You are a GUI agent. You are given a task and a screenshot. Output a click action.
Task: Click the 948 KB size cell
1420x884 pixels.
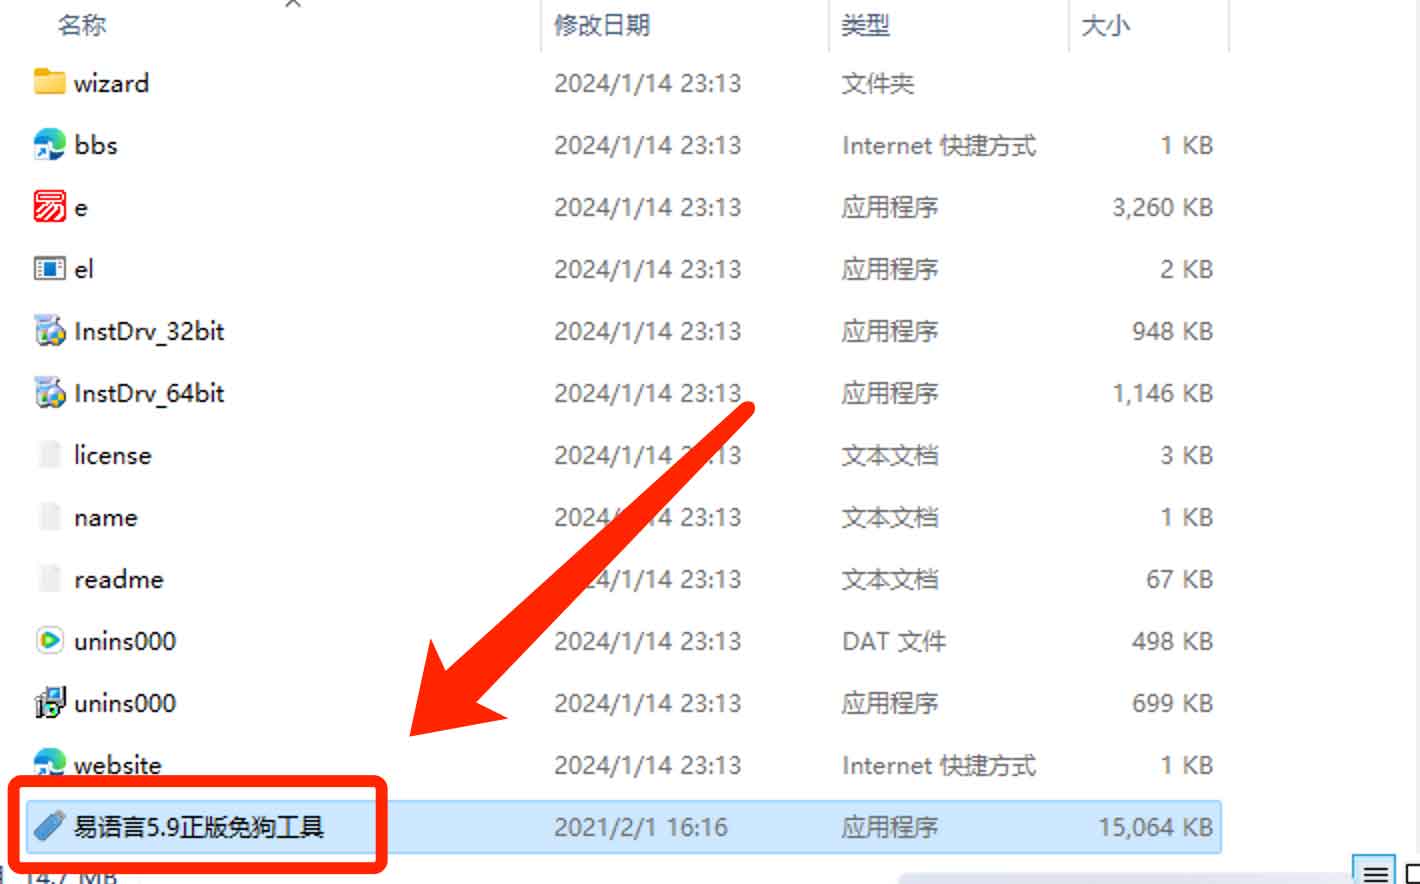pos(1172,331)
